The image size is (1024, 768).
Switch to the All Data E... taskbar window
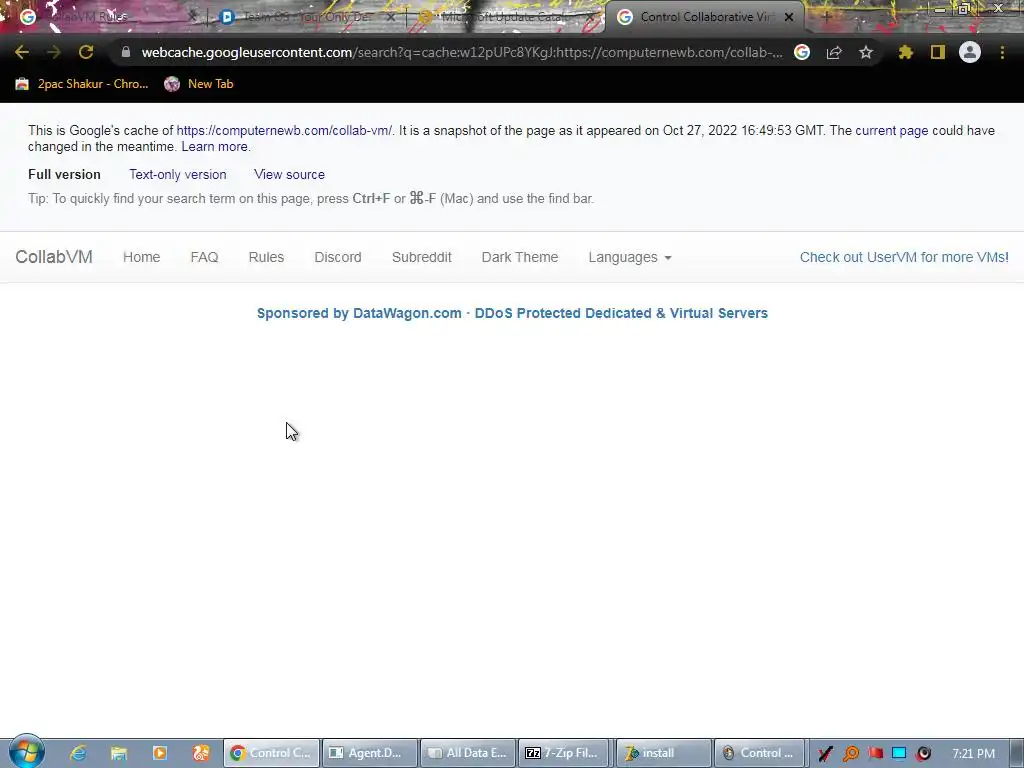pyautogui.click(x=468, y=753)
